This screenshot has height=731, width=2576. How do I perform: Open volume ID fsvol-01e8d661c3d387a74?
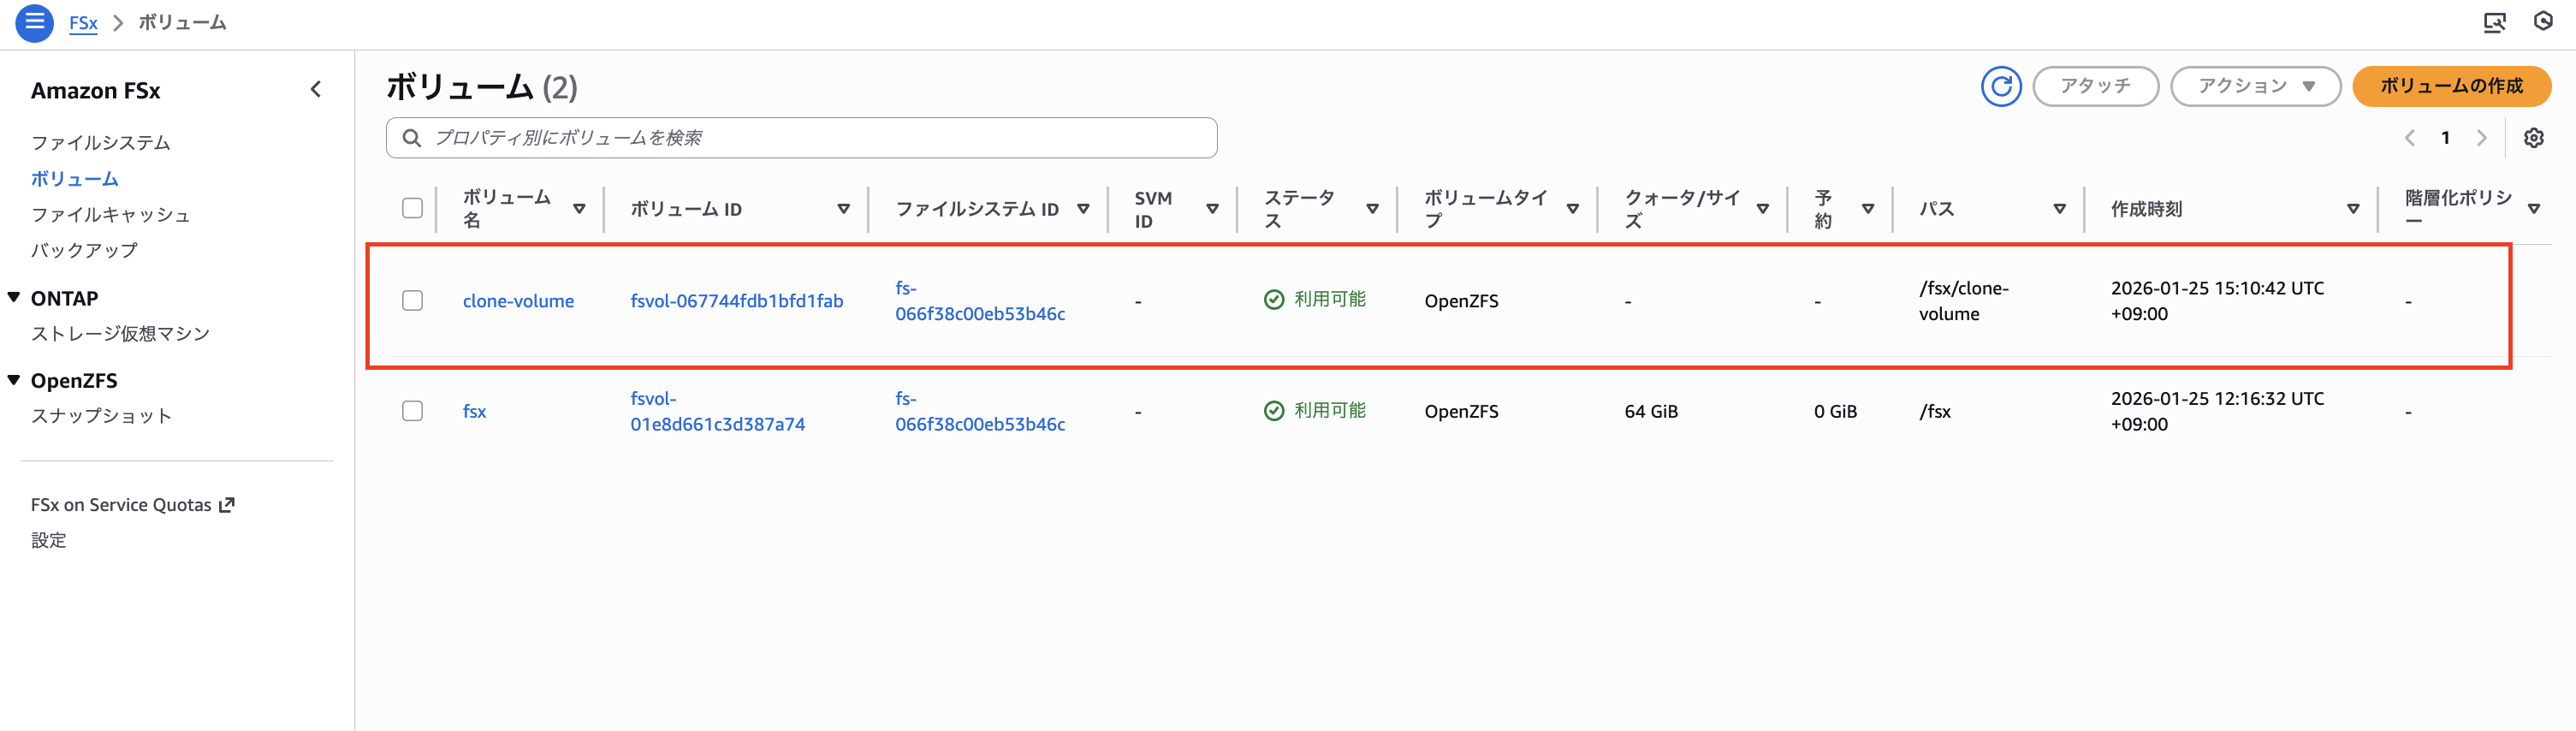click(x=718, y=411)
